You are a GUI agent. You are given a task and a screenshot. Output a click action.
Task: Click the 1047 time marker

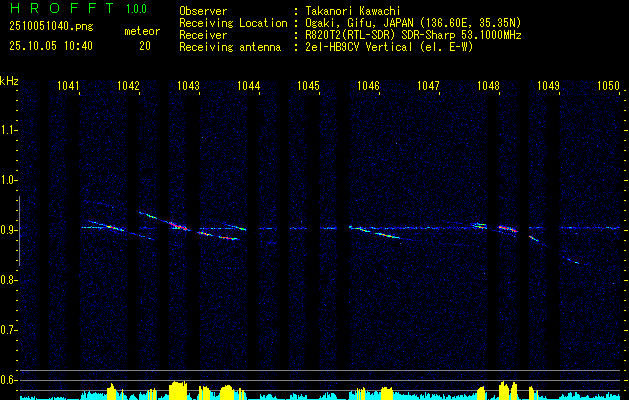(428, 86)
